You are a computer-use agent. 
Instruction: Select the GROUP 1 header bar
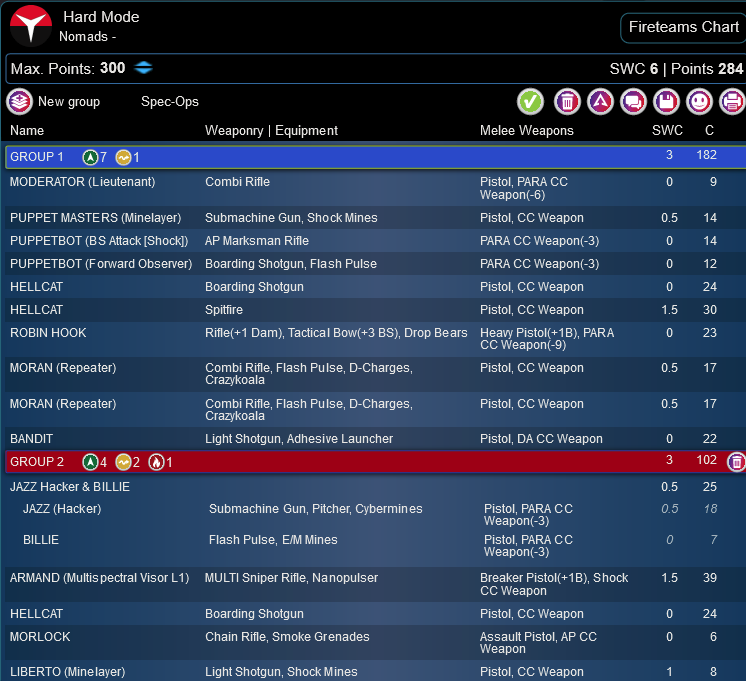tap(375, 157)
